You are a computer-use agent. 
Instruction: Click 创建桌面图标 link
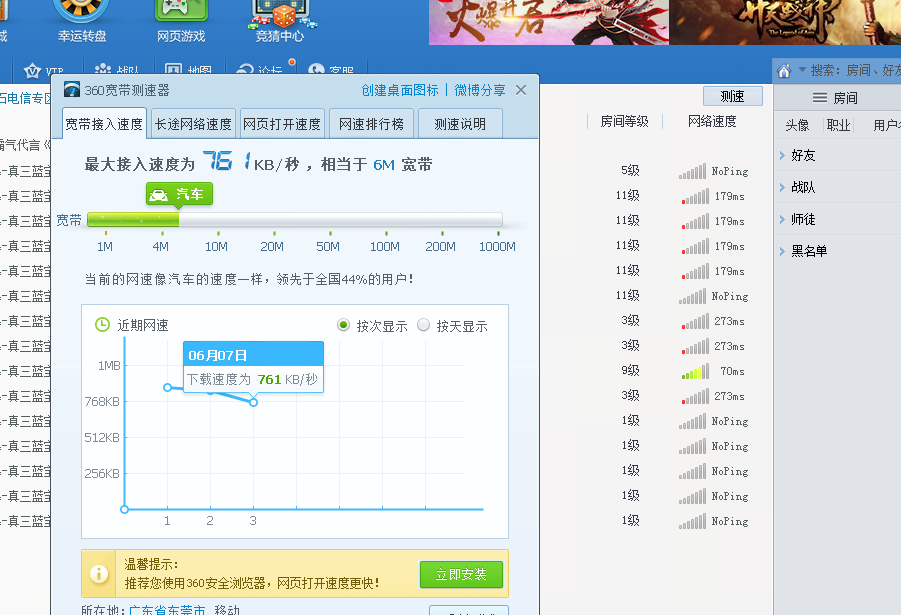[400, 90]
